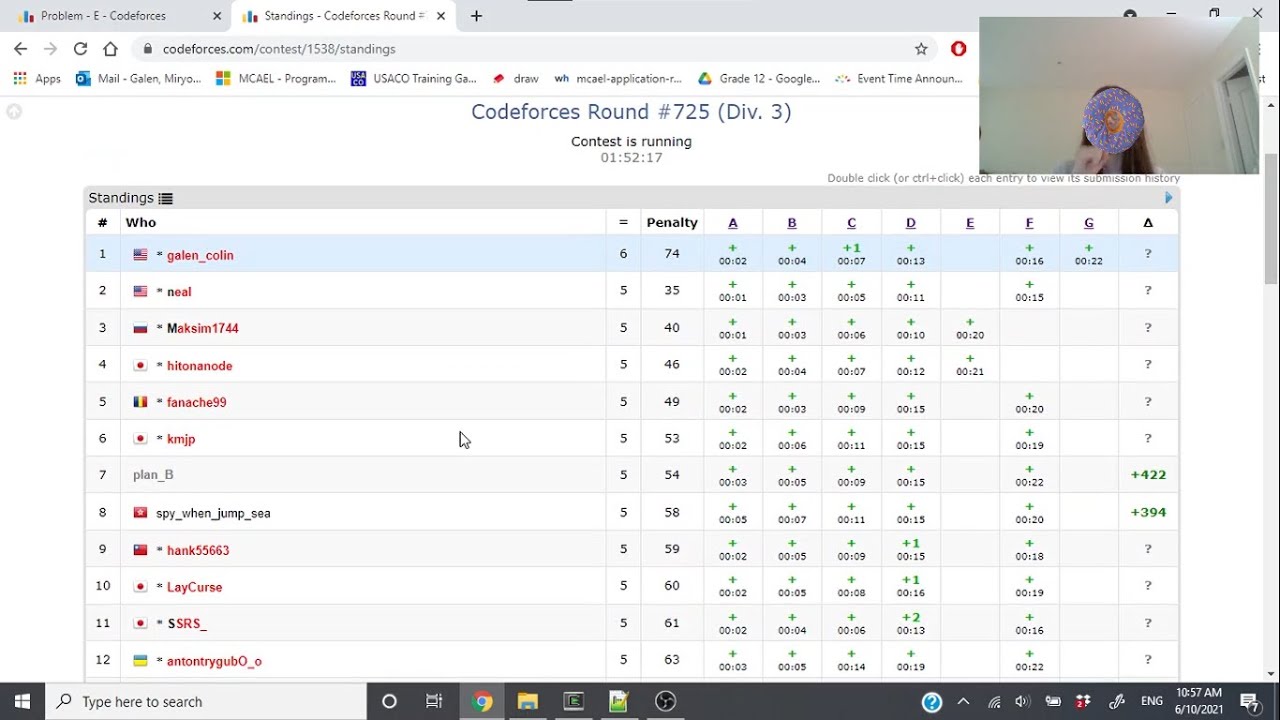Viewport: 1280px width, 720px height.
Task: Close the Standings - Codeforces Round tab
Action: pos(441,16)
